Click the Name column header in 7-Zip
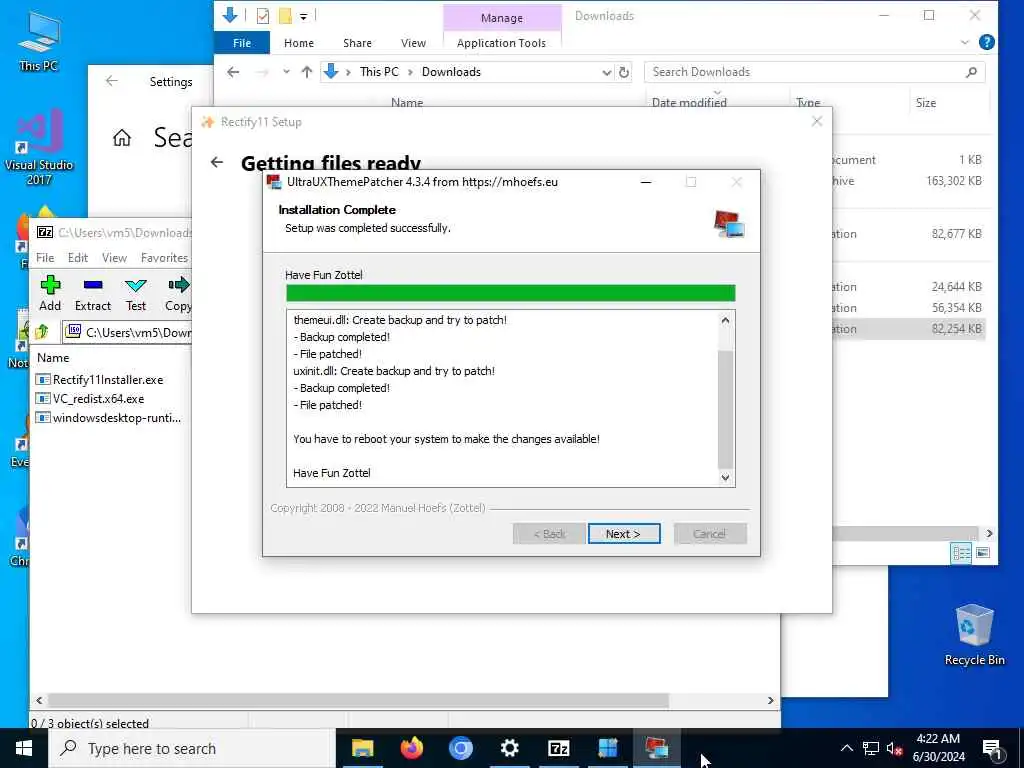Viewport: 1024px width, 768px height. pyautogui.click(x=53, y=358)
